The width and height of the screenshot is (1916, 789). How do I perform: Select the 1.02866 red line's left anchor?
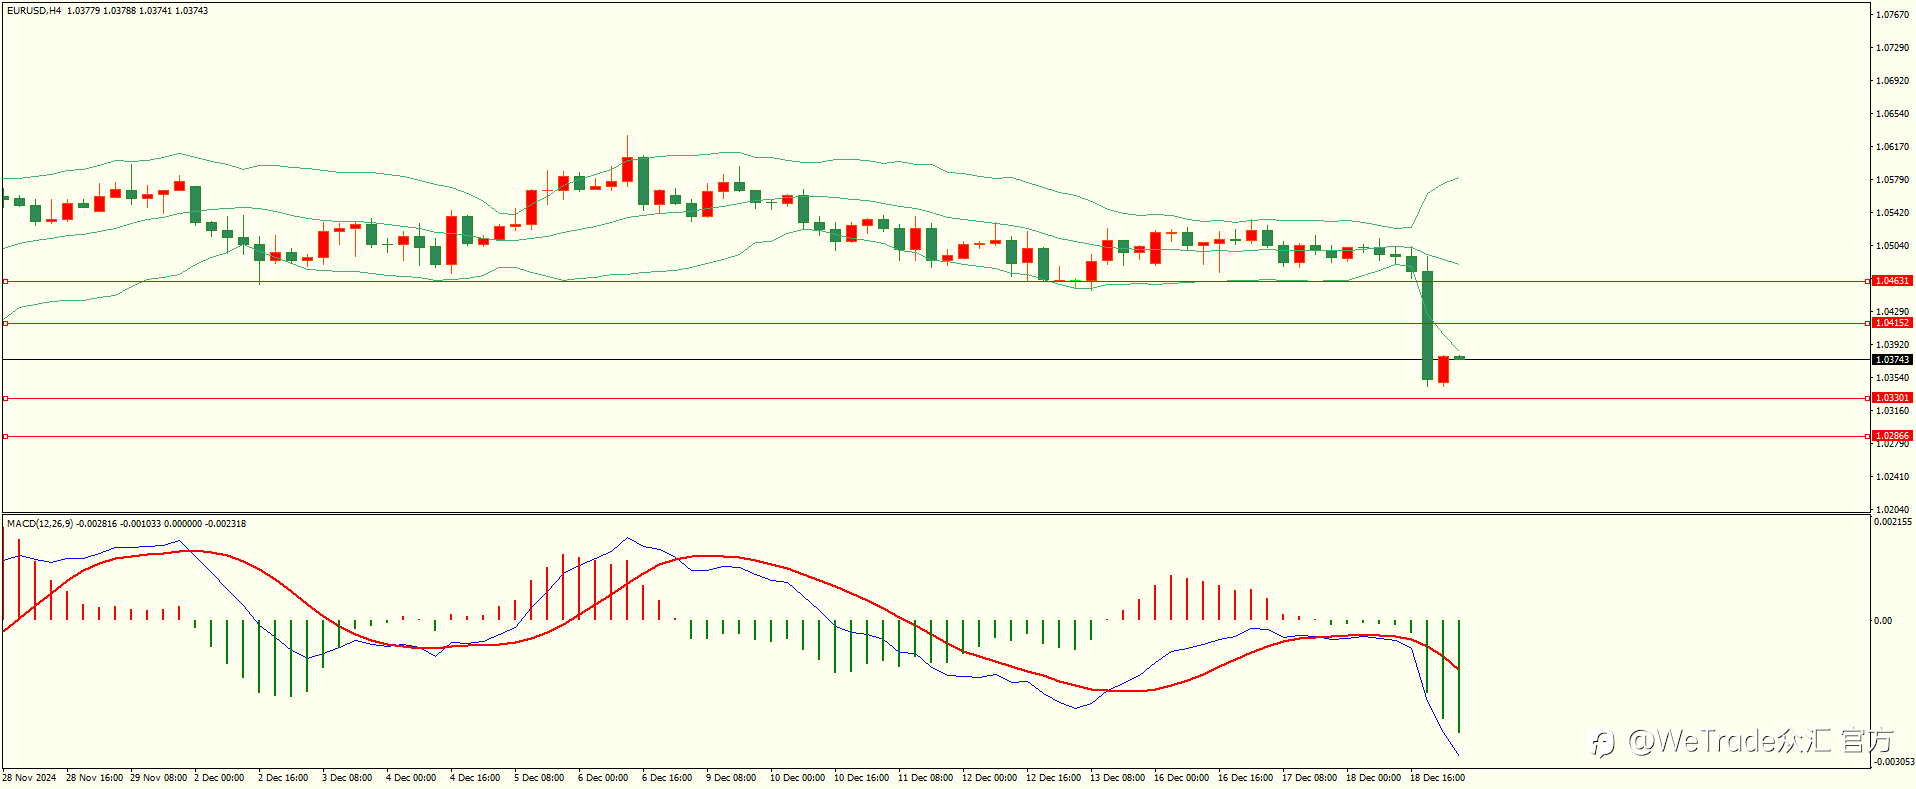5,436
